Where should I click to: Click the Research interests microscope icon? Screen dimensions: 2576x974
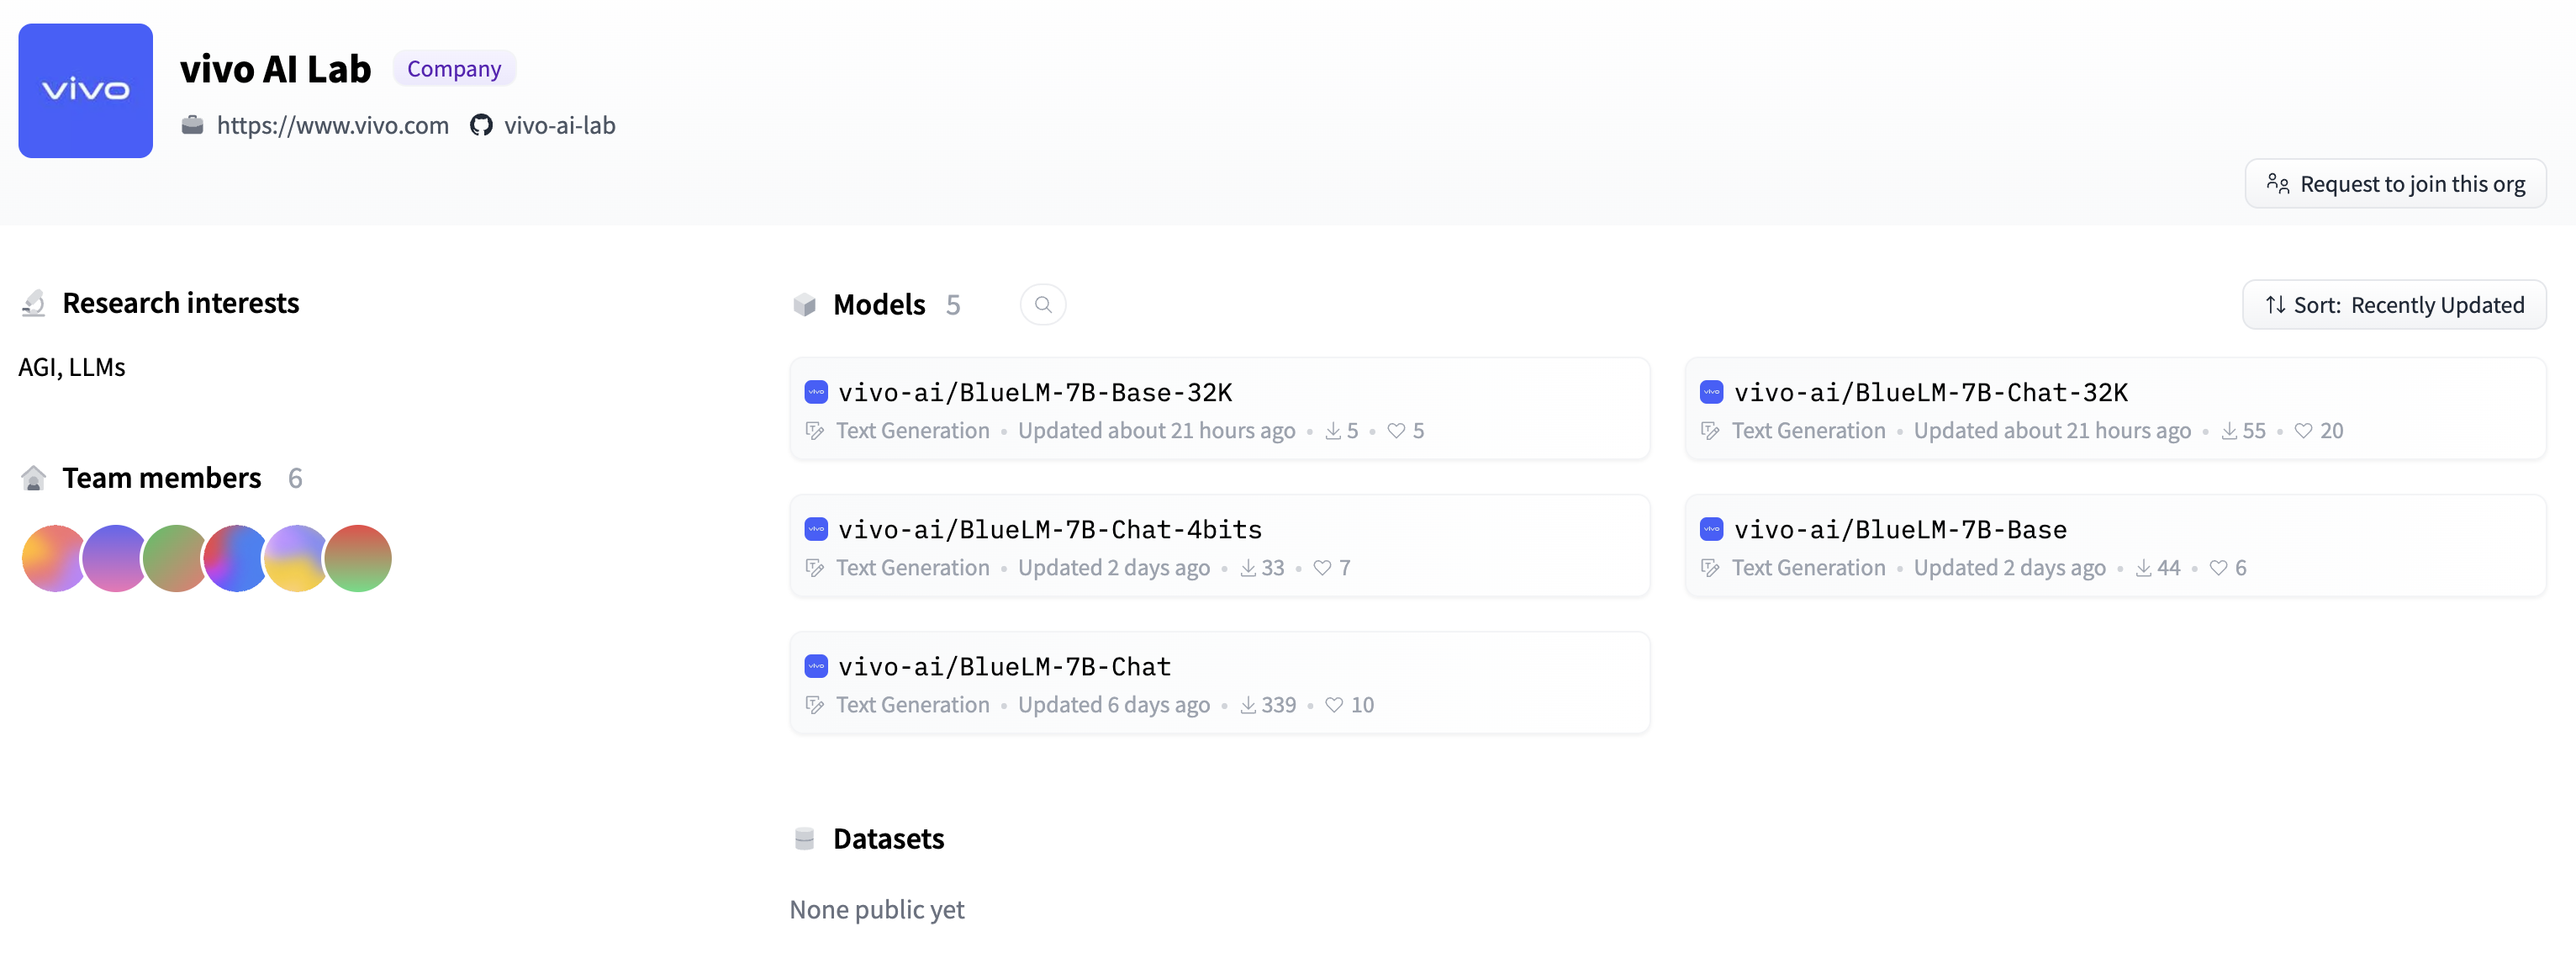(33, 304)
